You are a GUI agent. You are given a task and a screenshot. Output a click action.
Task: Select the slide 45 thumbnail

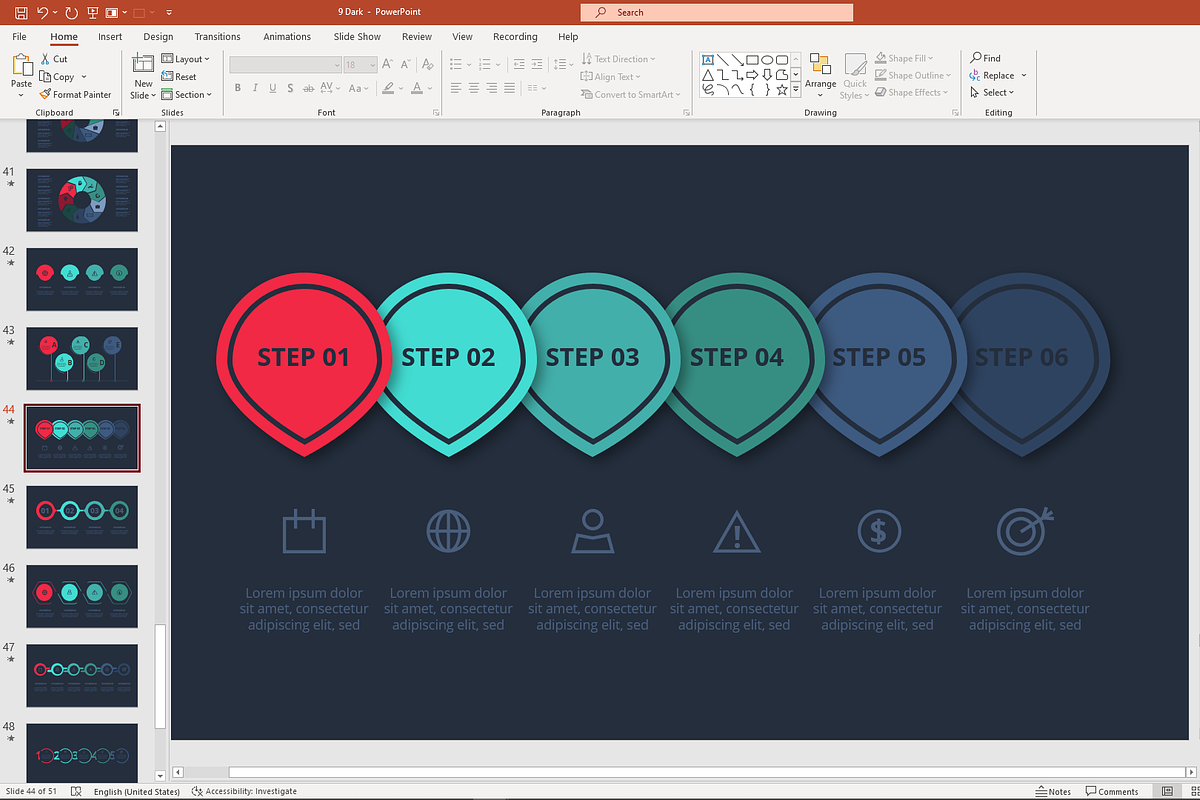click(82, 517)
